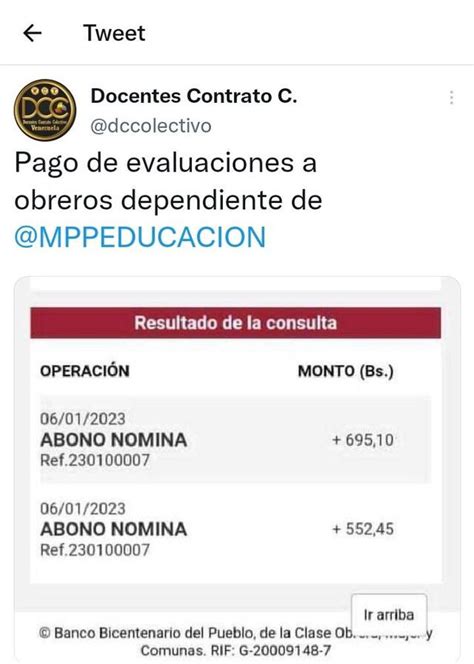Open the Docentes Contrato C. display name
474x664 pixels.
click(x=194, y=96)
